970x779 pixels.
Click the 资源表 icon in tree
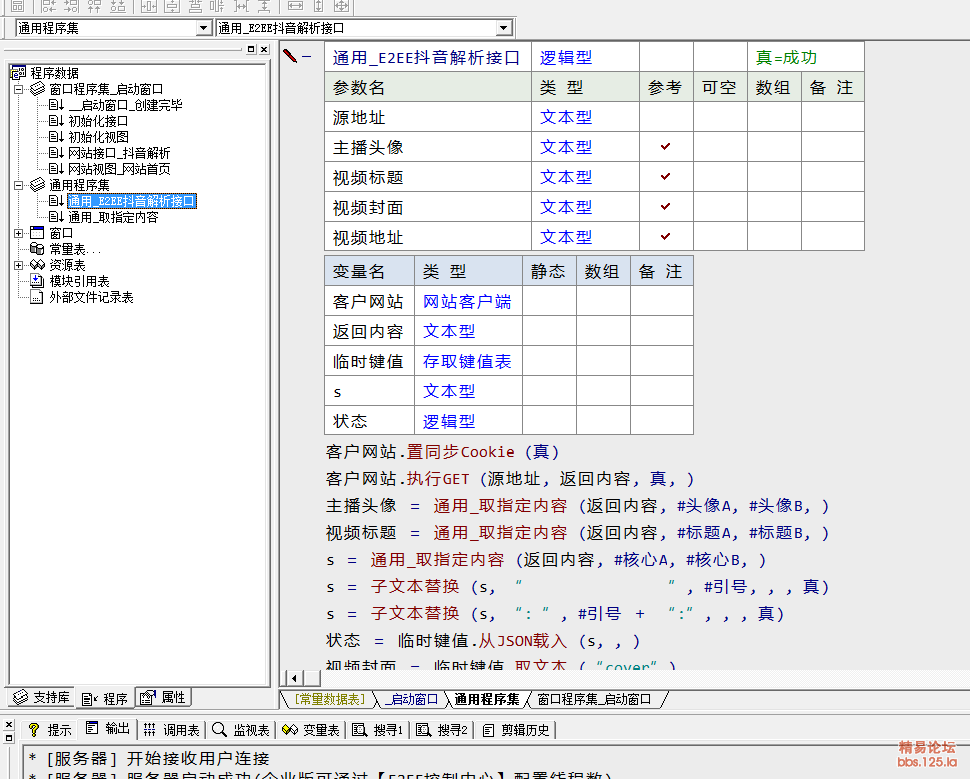(x=38, y=265)
